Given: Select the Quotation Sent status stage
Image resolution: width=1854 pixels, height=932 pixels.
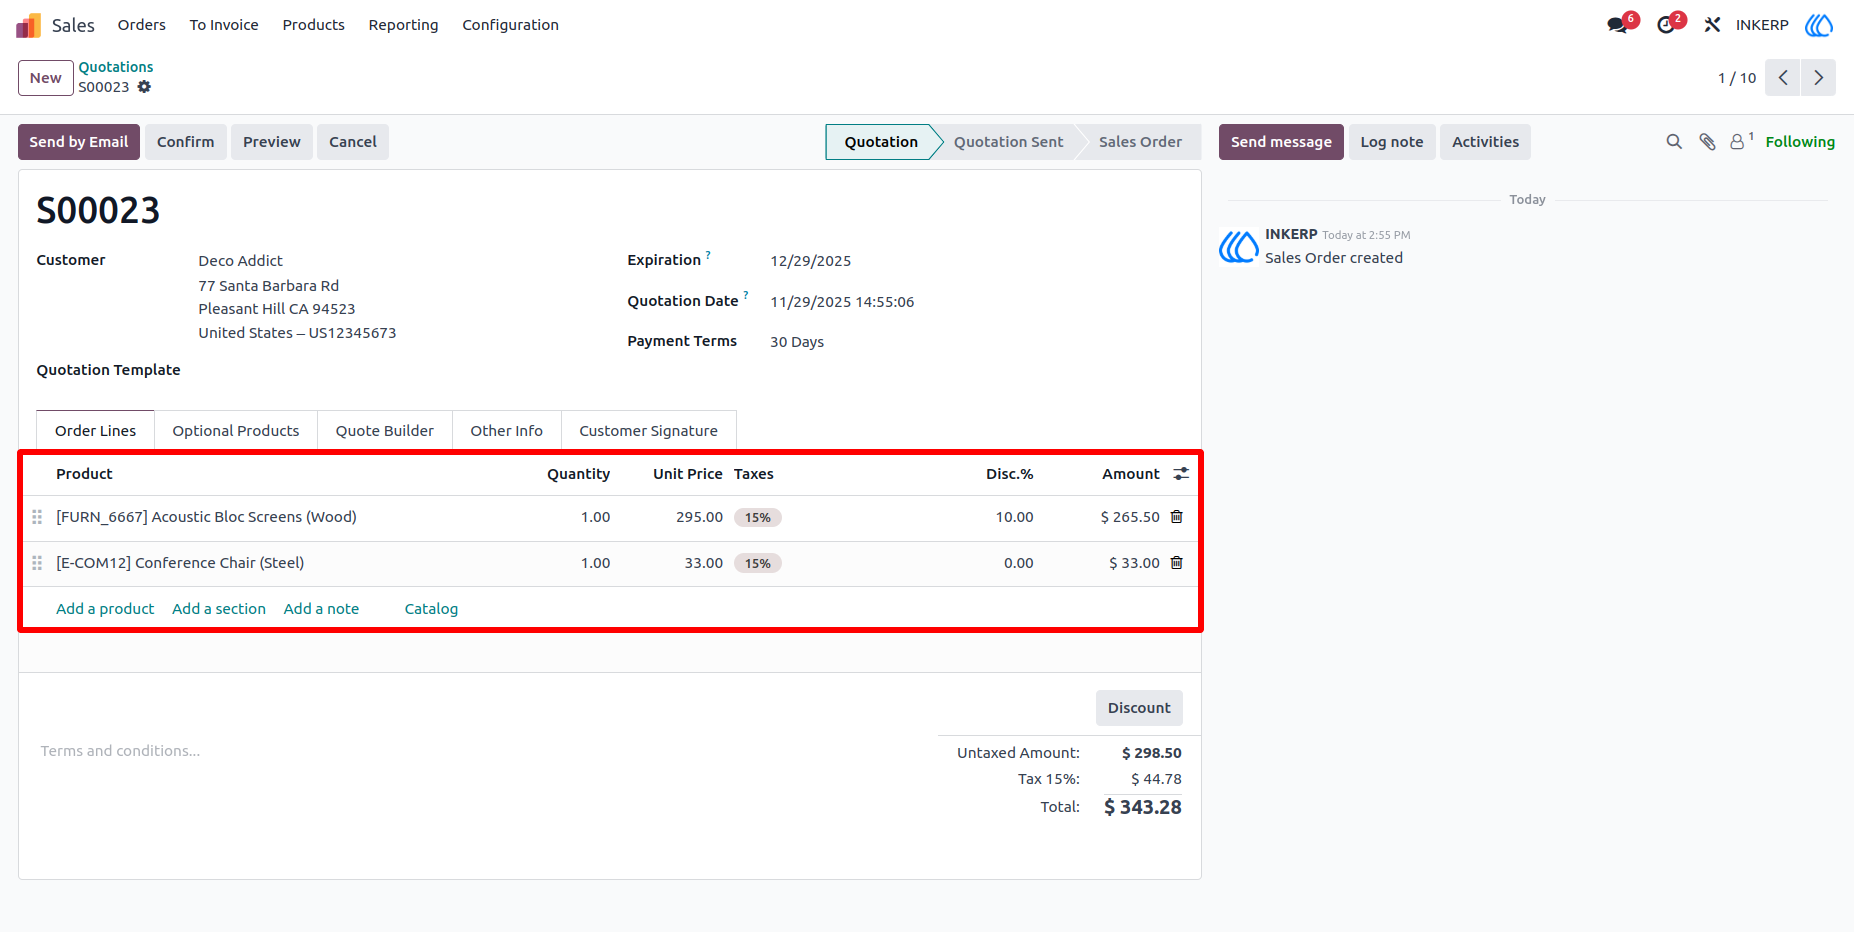Looking at the screenshot, I should pyautogui.click(x=1008, y=142).
